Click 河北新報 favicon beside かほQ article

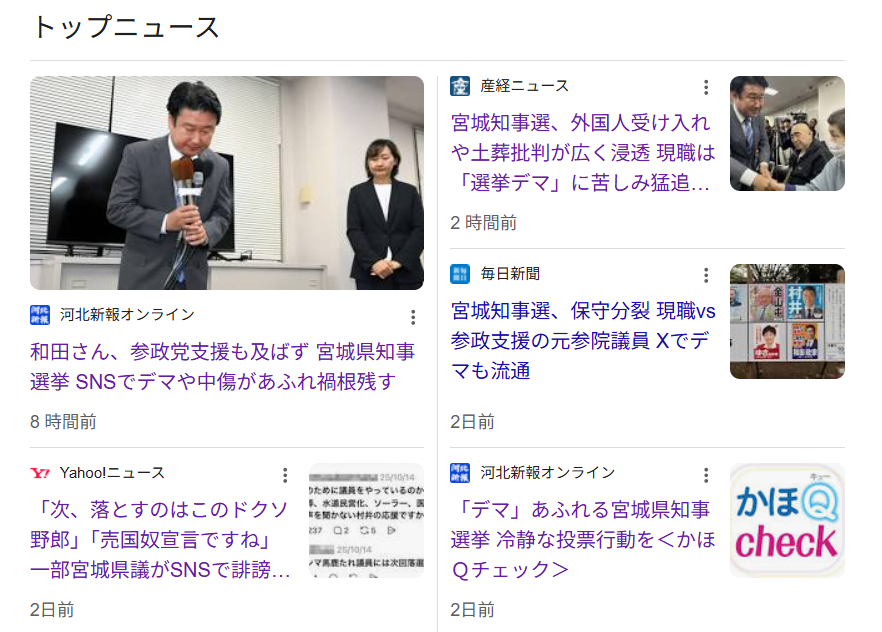point(460,473)
